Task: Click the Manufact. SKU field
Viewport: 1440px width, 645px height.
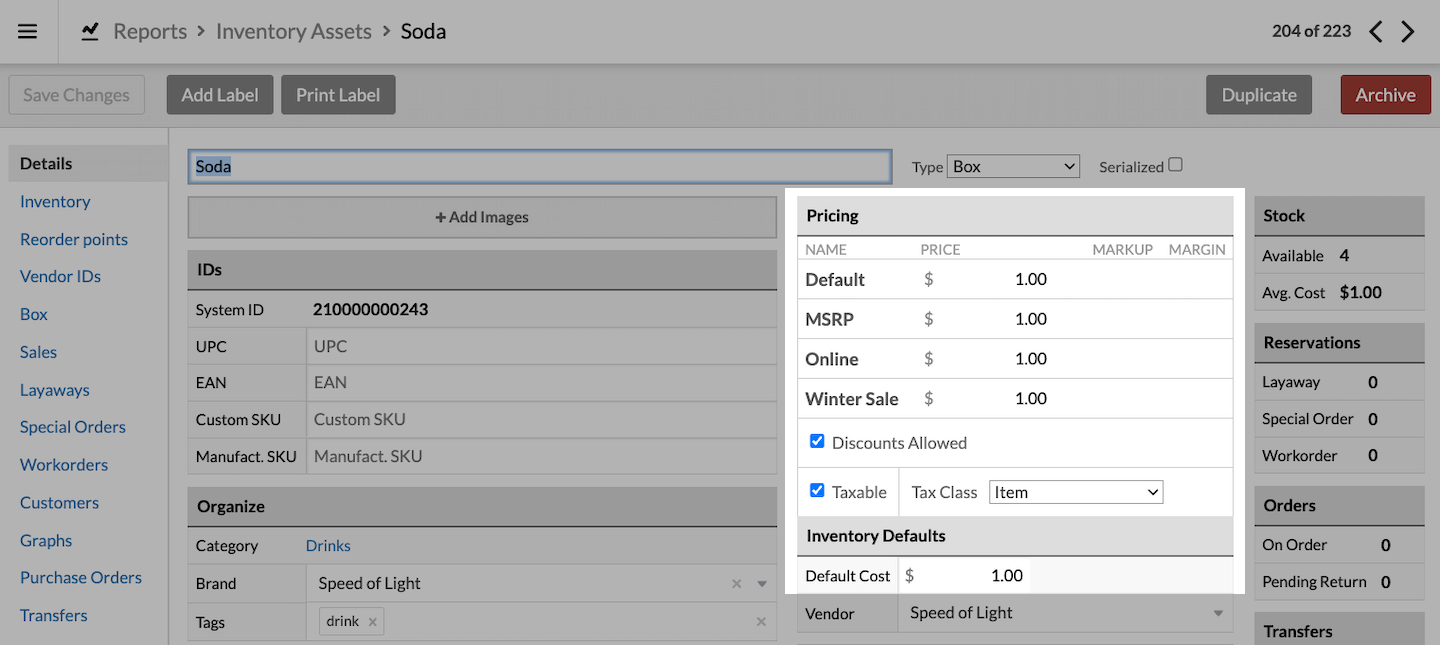Action: click(x=541, y=457)
